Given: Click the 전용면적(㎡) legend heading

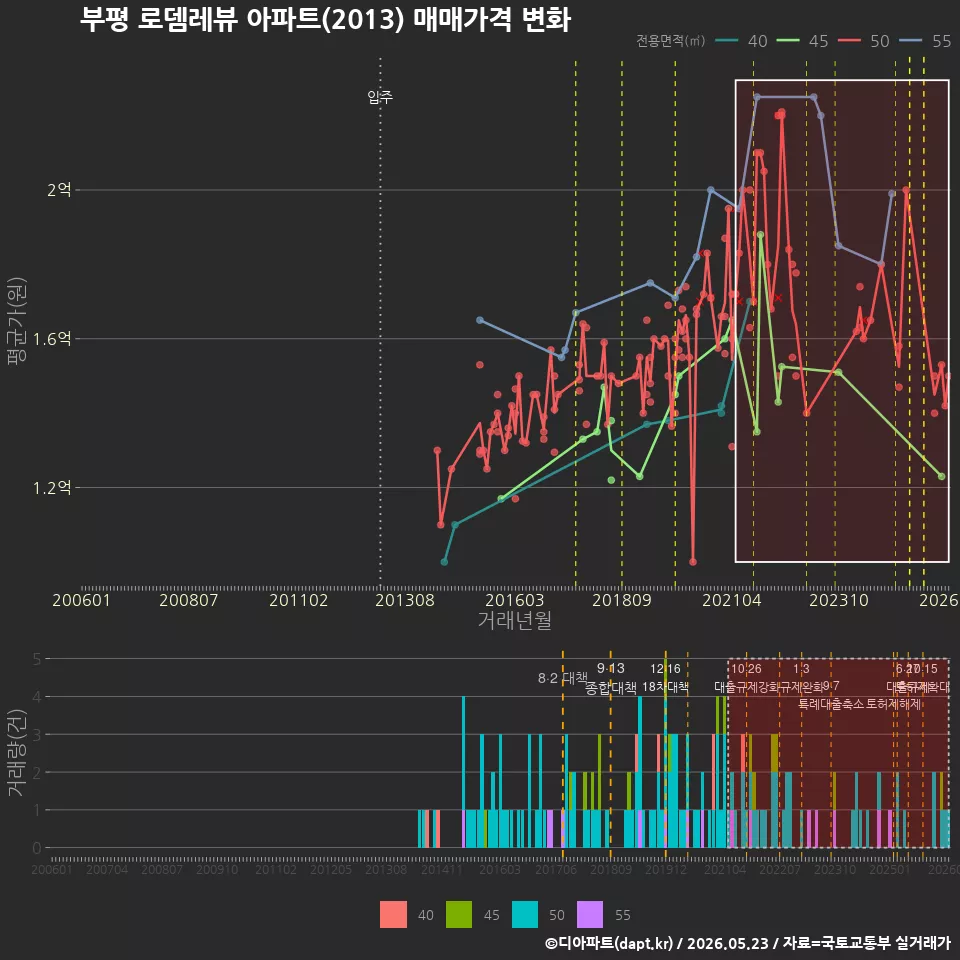Looking at the screenshot, I should click(670, 41).
